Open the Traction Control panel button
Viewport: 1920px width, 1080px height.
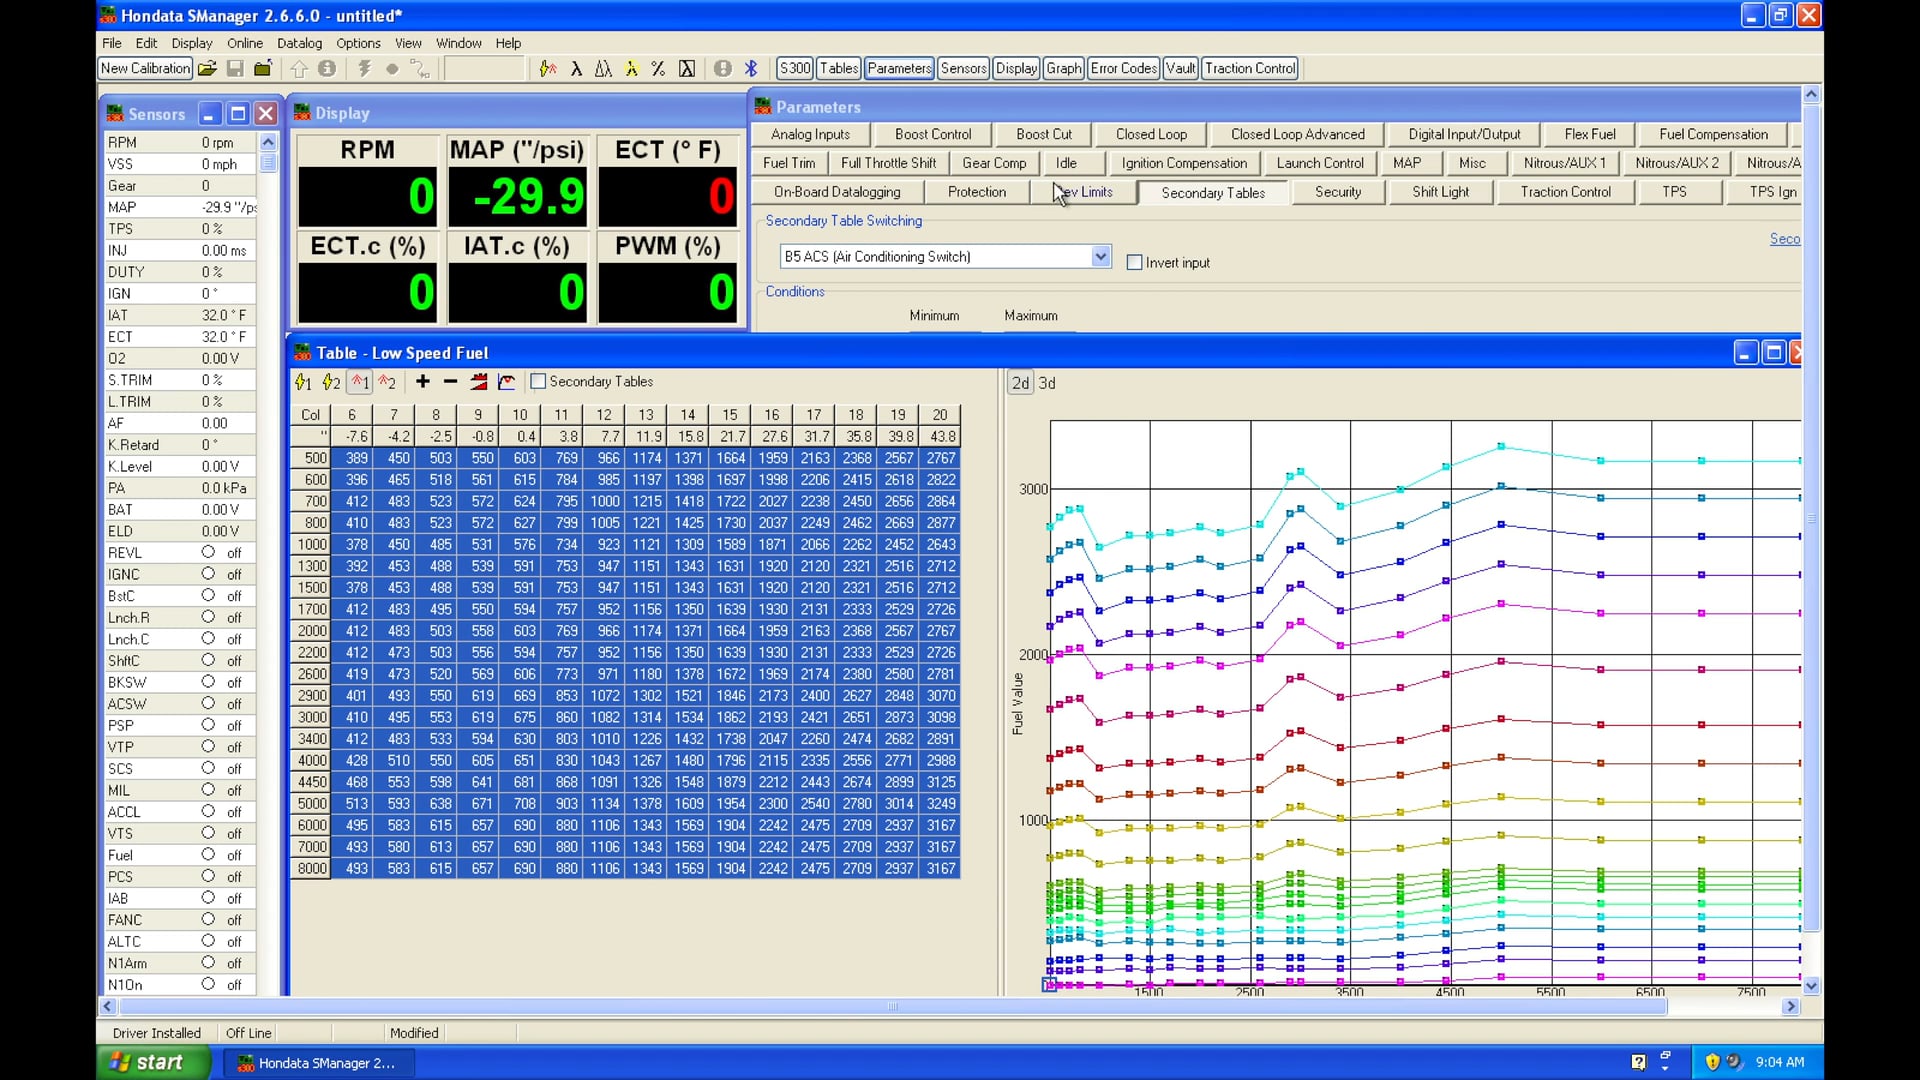1250,68
